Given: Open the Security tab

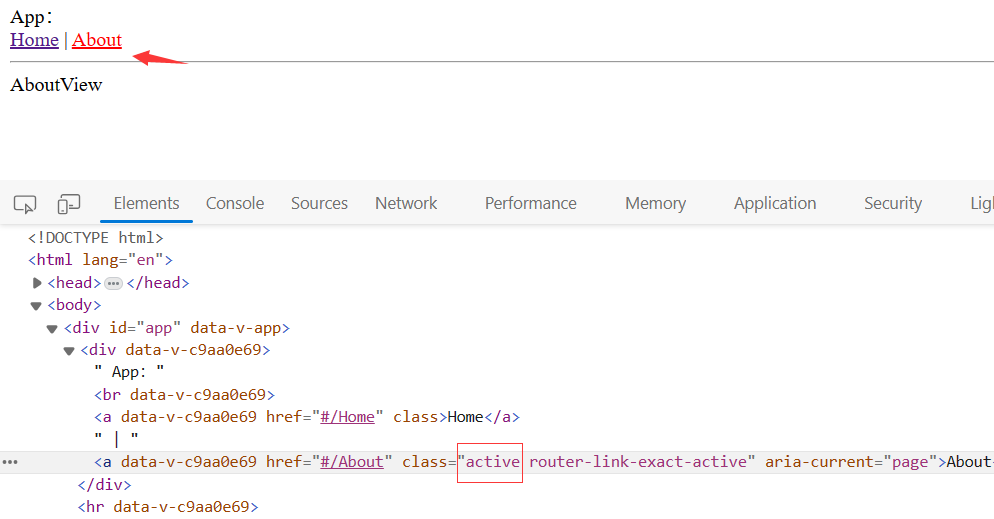Looking at the screenshot, I should pos(893,203).
